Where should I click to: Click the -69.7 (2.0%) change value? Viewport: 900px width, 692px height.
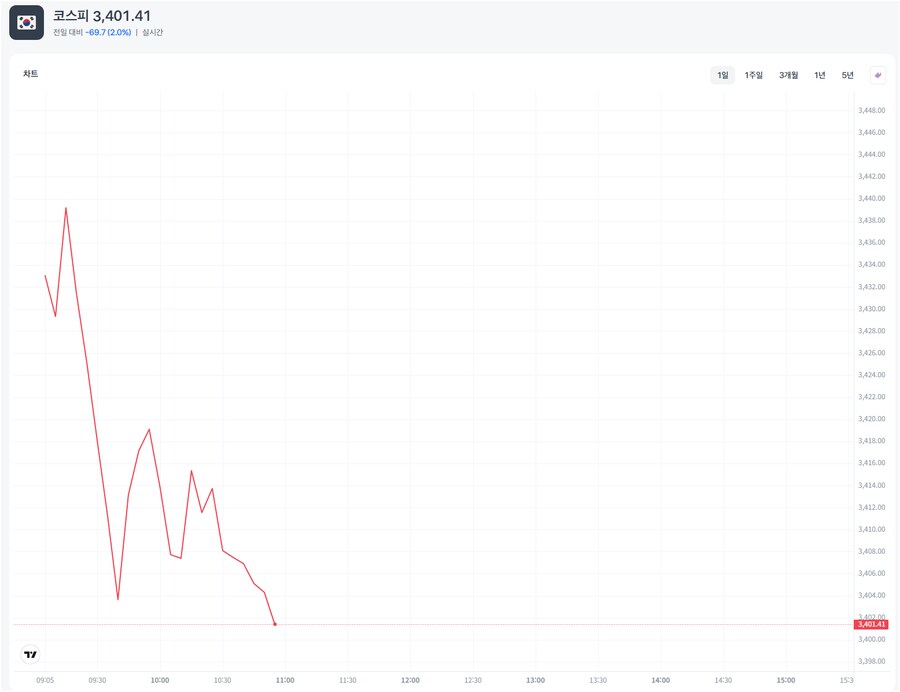point(108,32)
